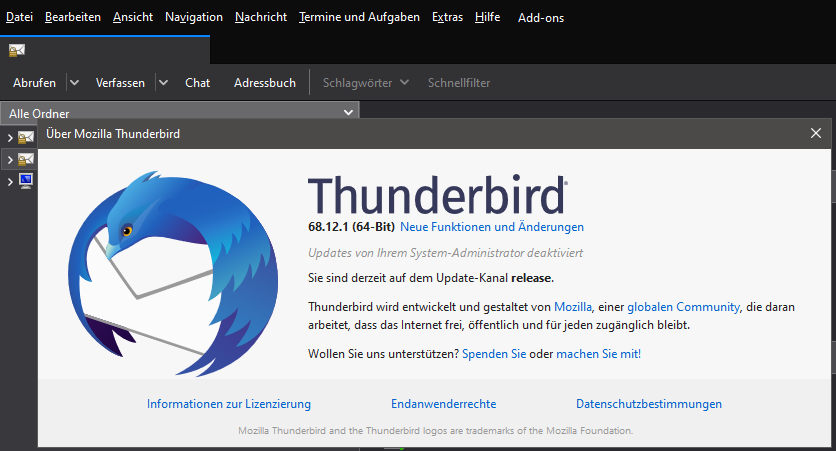The height and width of the screenshot is (451, 836).
Task: Click text 'Updates von Ihrem System-Administrator deaktiviert'
Action: pos(445,253)
